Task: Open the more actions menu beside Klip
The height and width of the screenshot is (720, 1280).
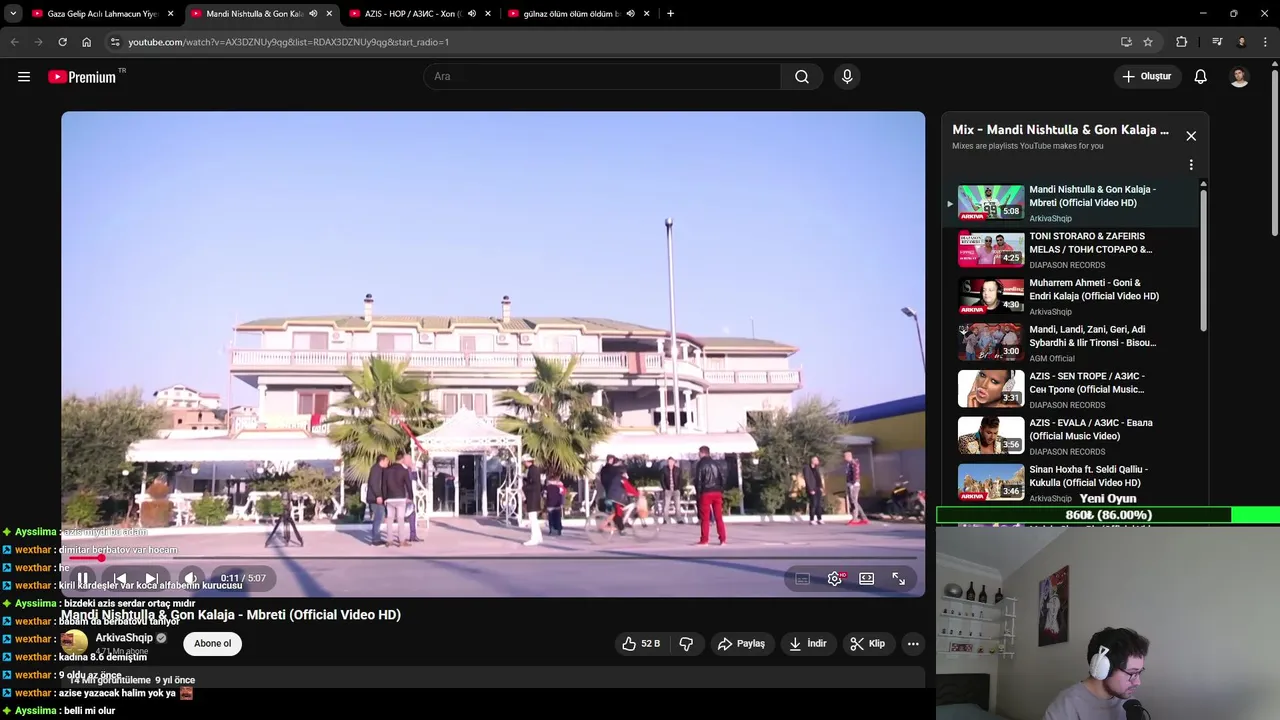Action: point(913,644)
